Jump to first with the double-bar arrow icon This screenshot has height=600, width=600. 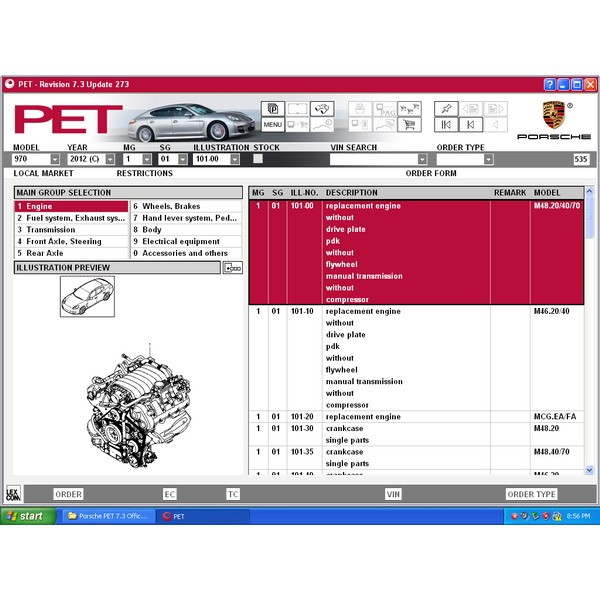(x=446, y=124)
